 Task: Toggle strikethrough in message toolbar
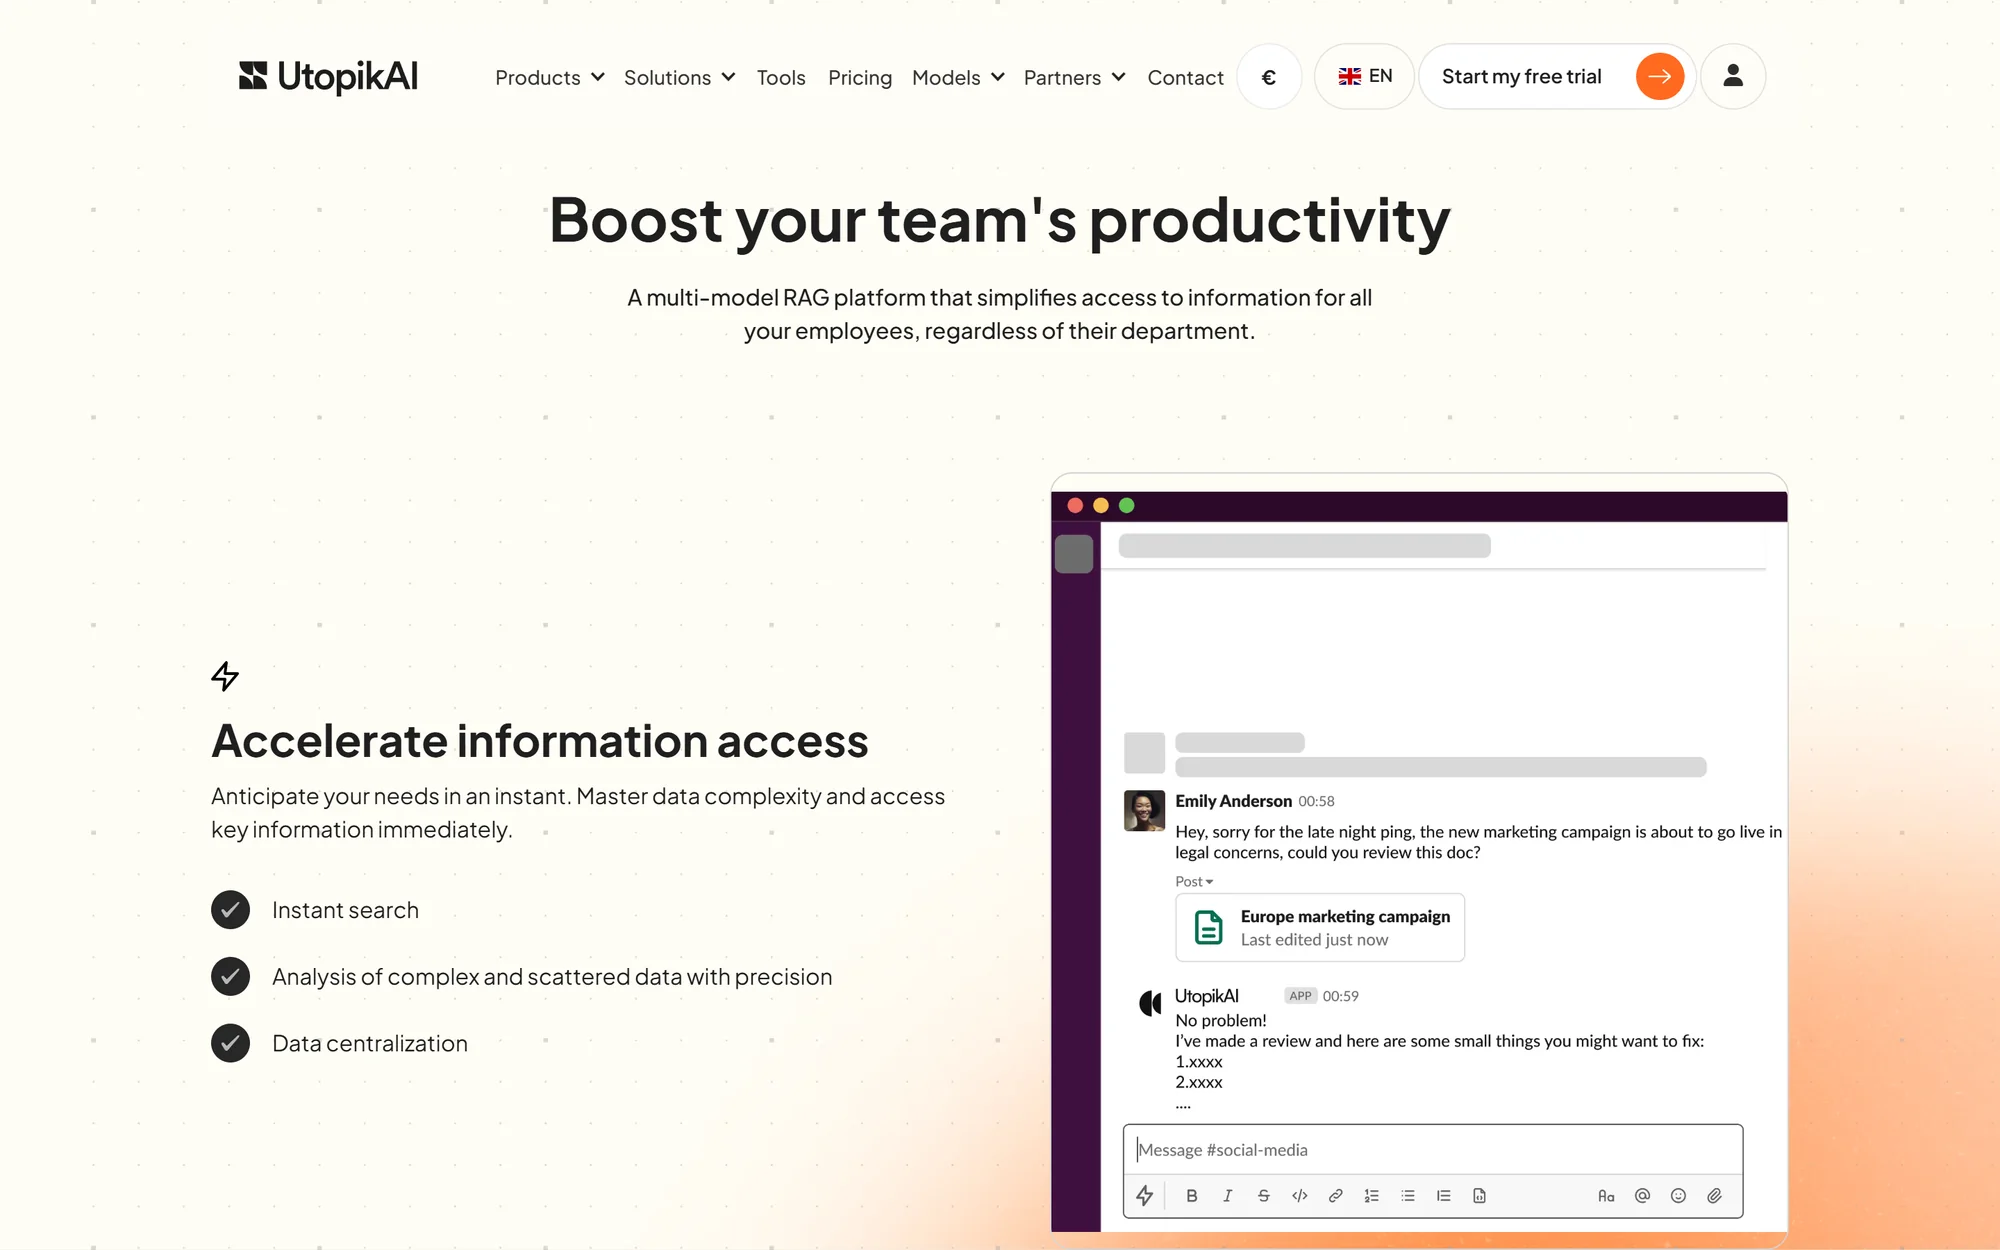[1263, 1195]
